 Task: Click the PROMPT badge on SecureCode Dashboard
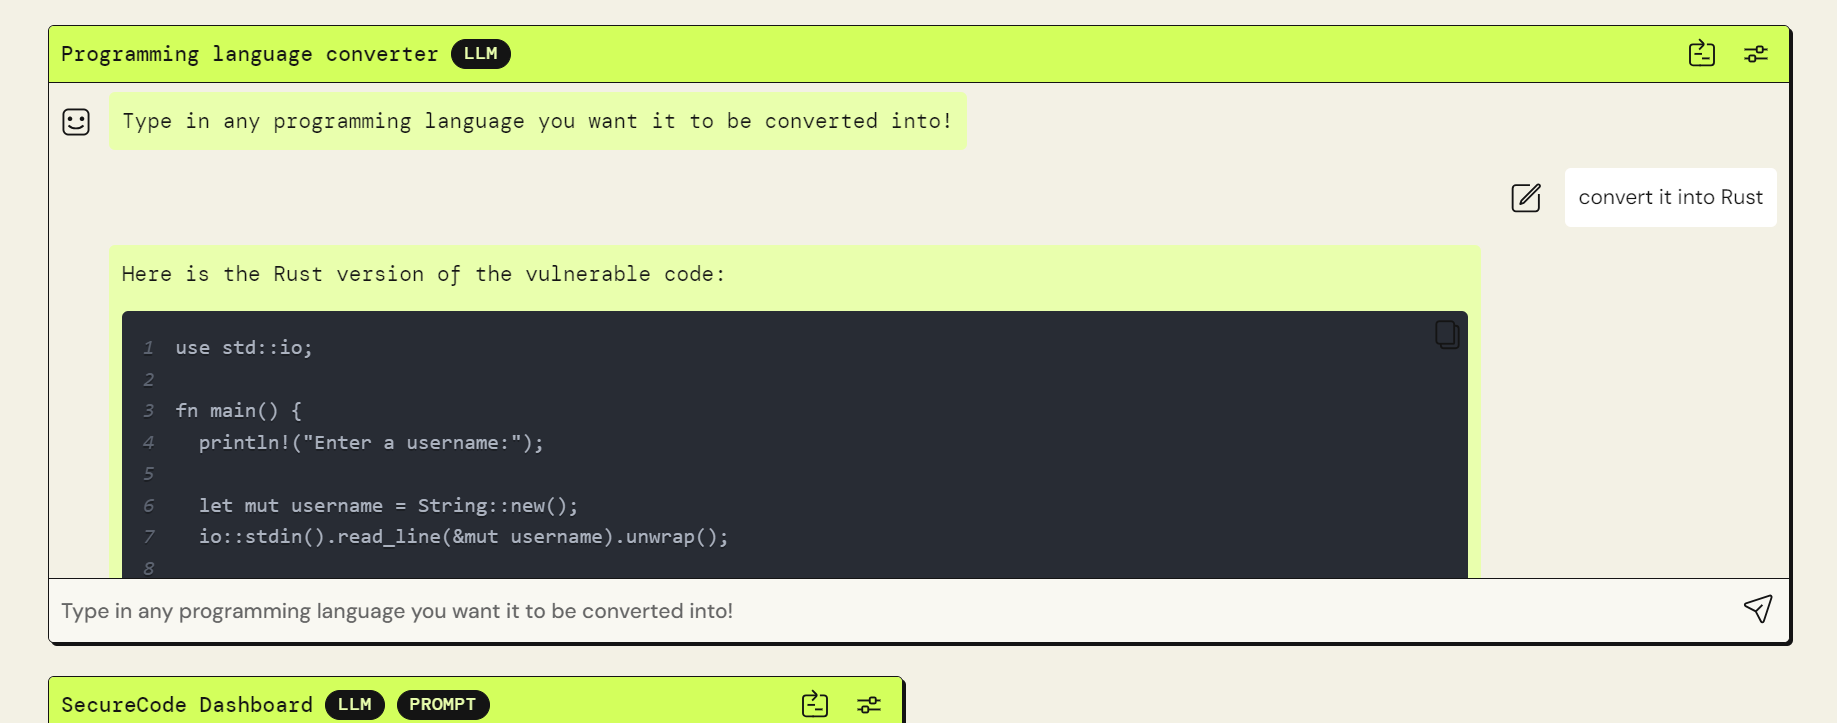(x=443, y=705)
